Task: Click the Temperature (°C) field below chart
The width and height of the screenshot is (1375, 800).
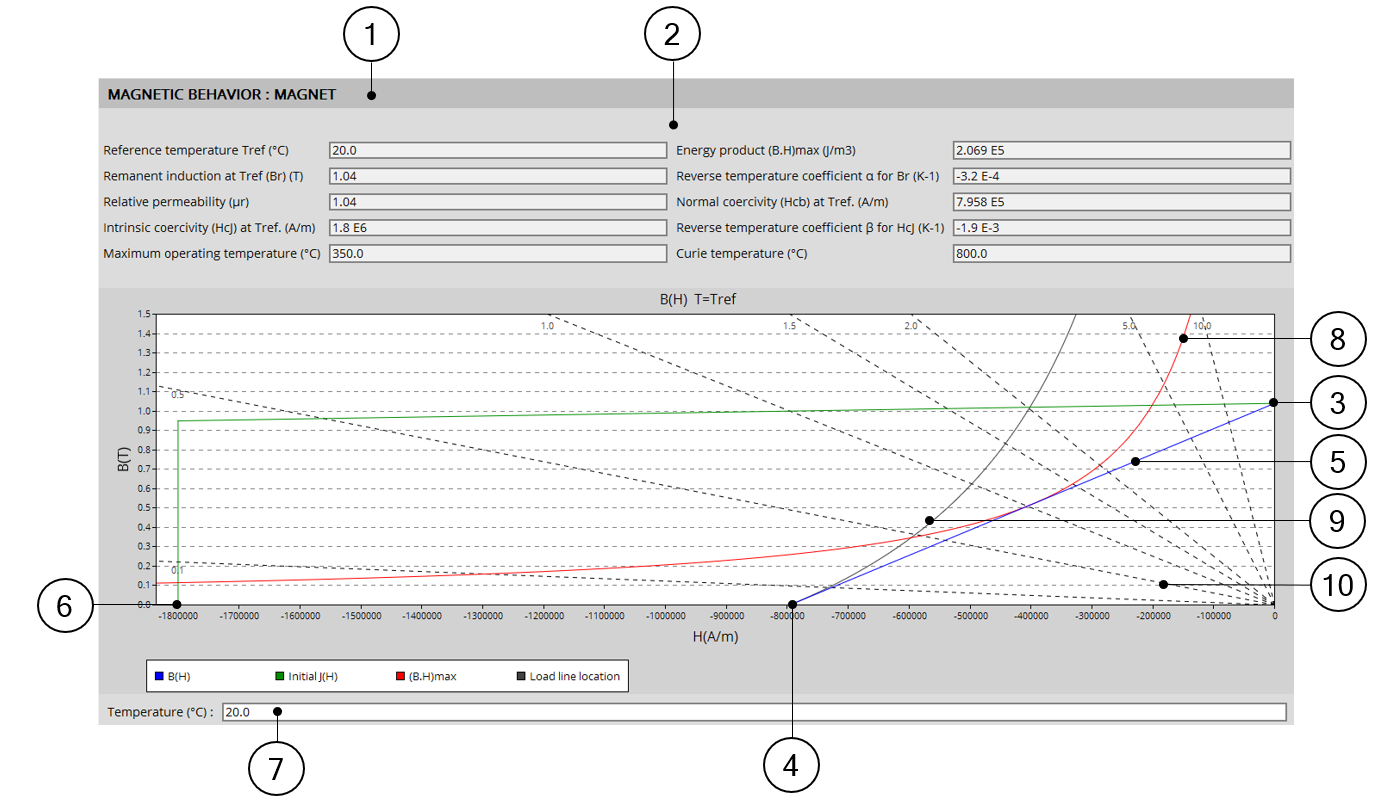Action: coord(753,713)
